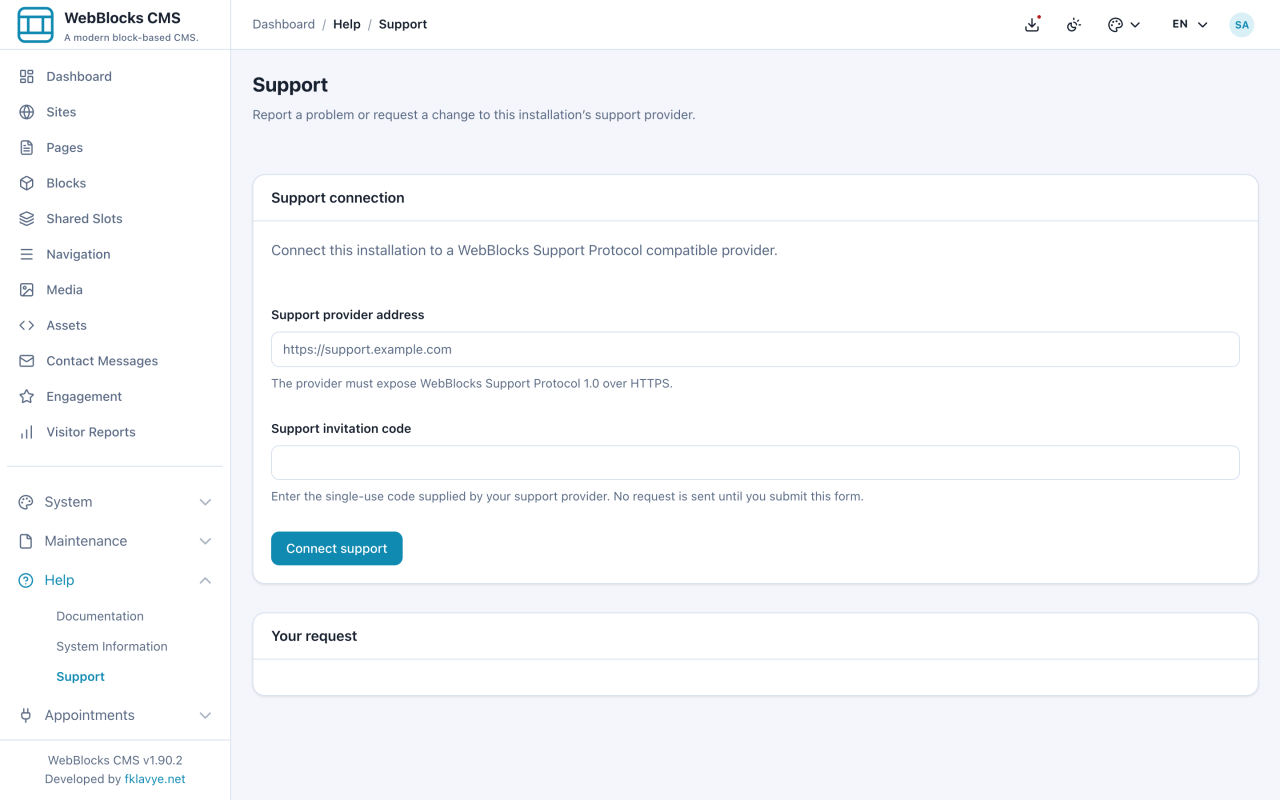Click the WebBlocks CMS v1.90.2 version text

pos(115,760)
